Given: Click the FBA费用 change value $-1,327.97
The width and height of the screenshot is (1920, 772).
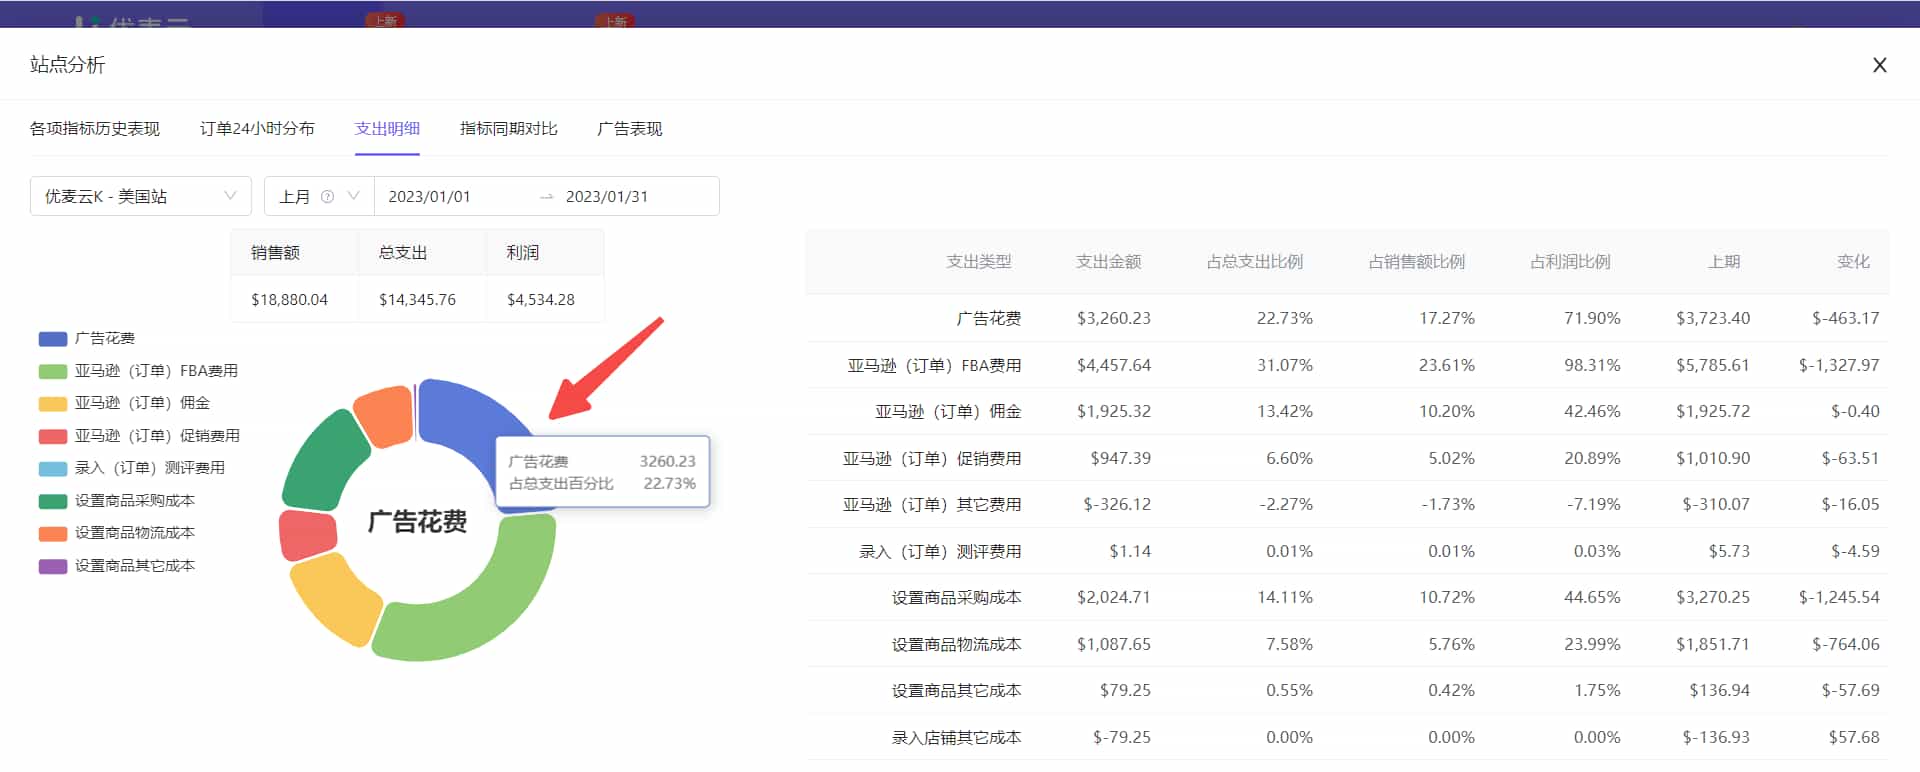Looking at the screenshot, I should [1839, 366].
